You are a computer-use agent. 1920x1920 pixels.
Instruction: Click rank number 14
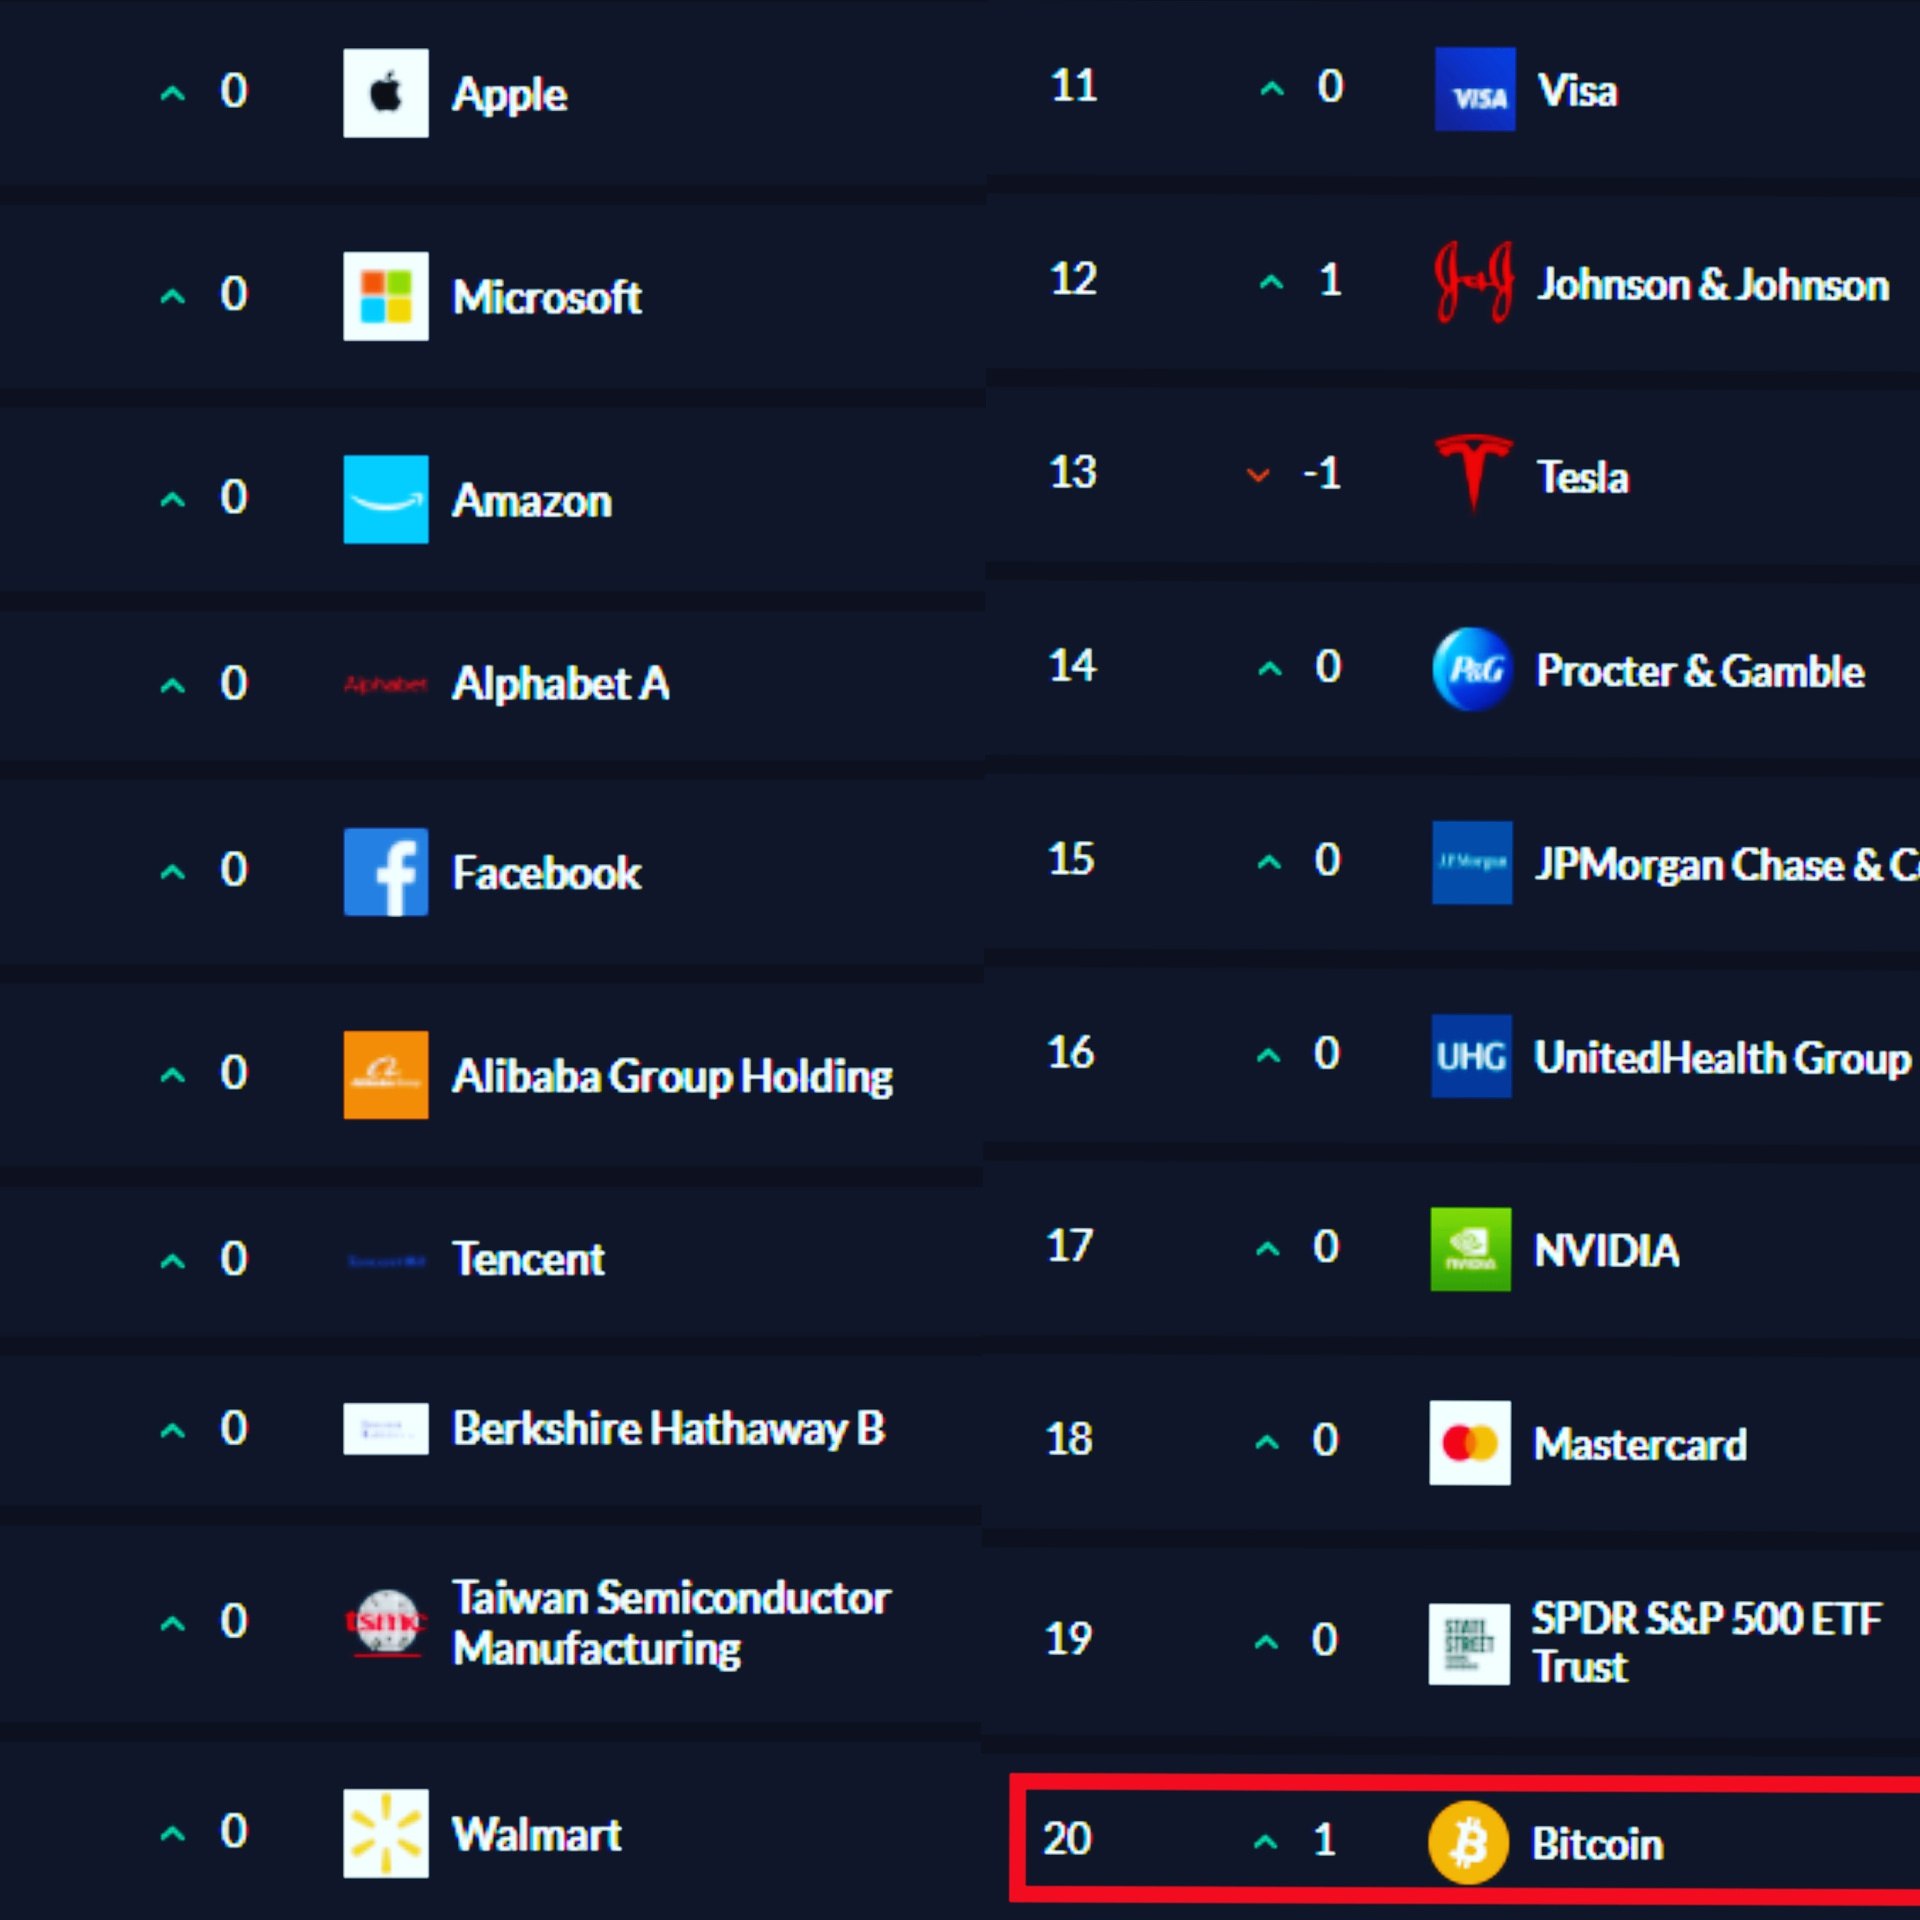[1072, 666]
